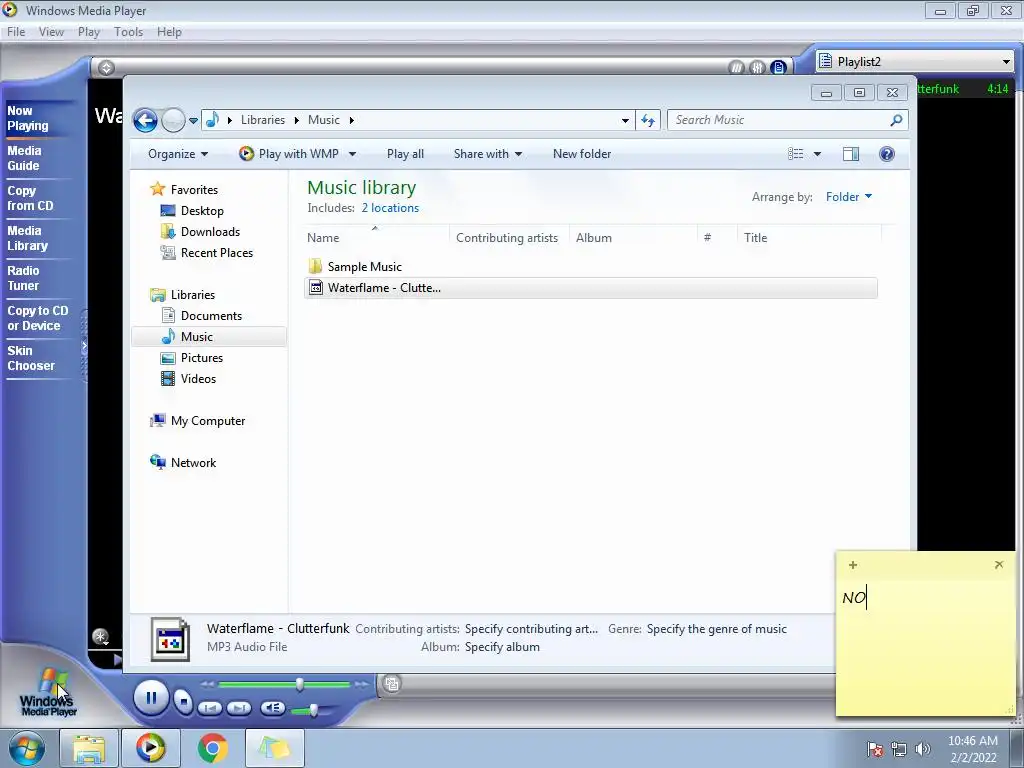Create a New folder
The height and width of the screenshot is (768, 1024).
pos(582,154)
